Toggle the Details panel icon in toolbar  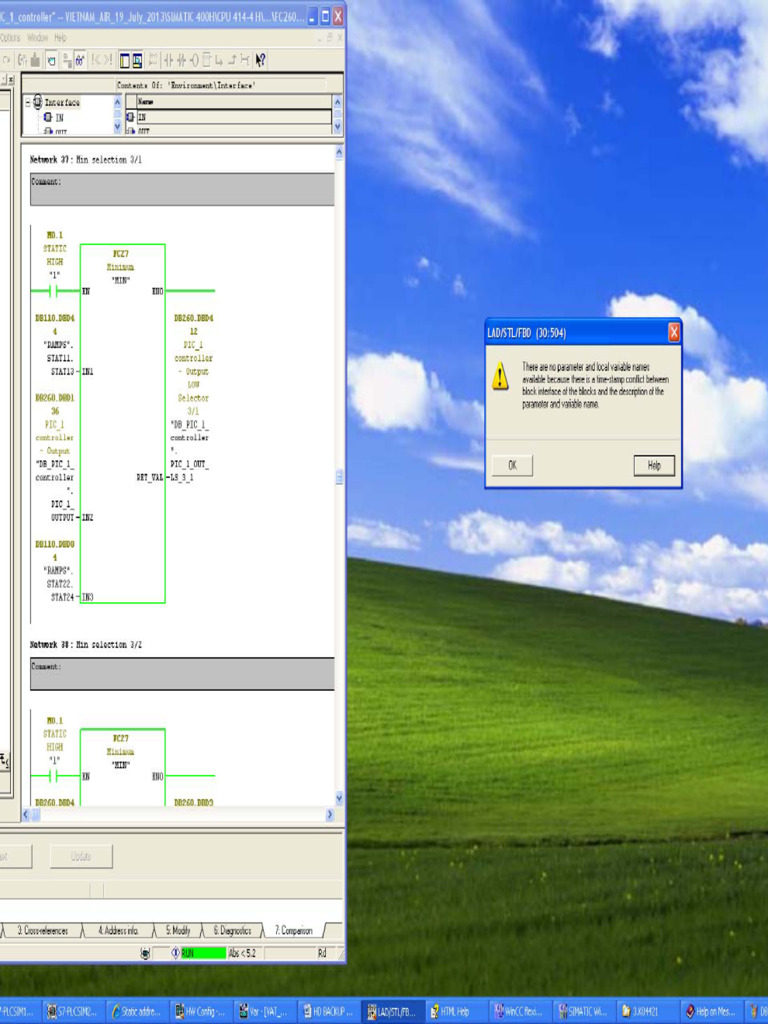tap(137, 60)
